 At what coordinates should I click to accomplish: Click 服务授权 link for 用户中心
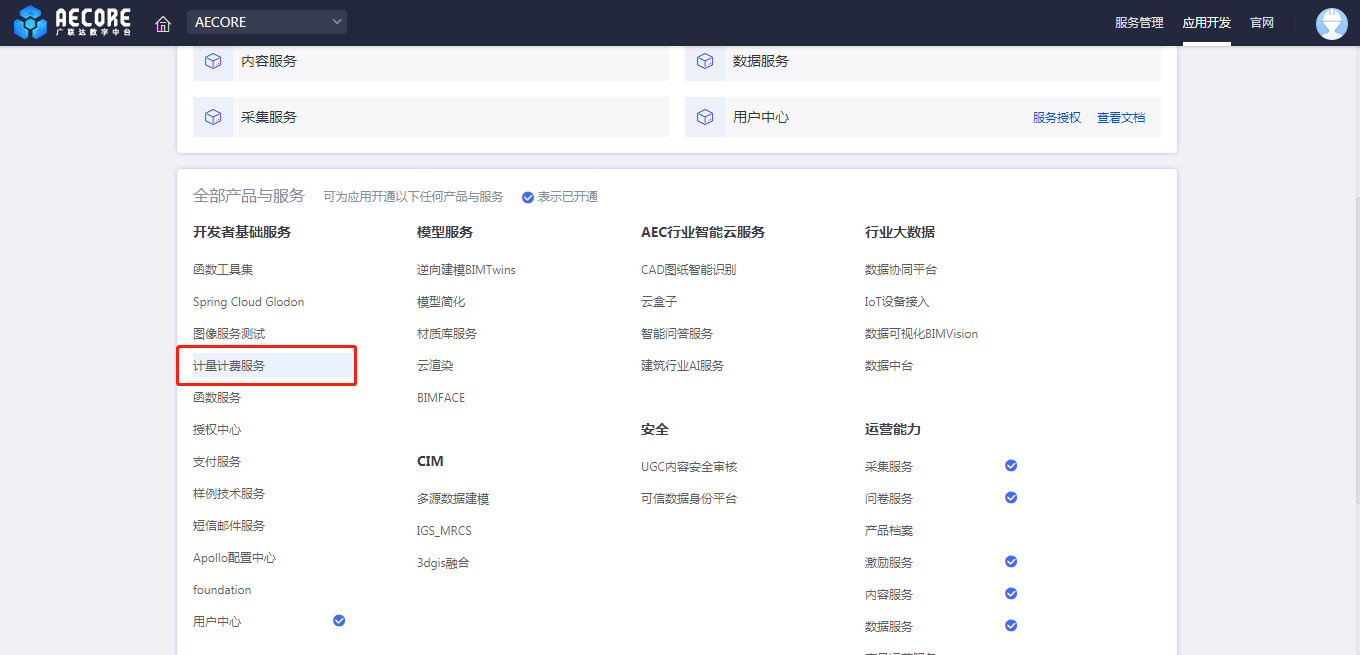pos(1057,118)
